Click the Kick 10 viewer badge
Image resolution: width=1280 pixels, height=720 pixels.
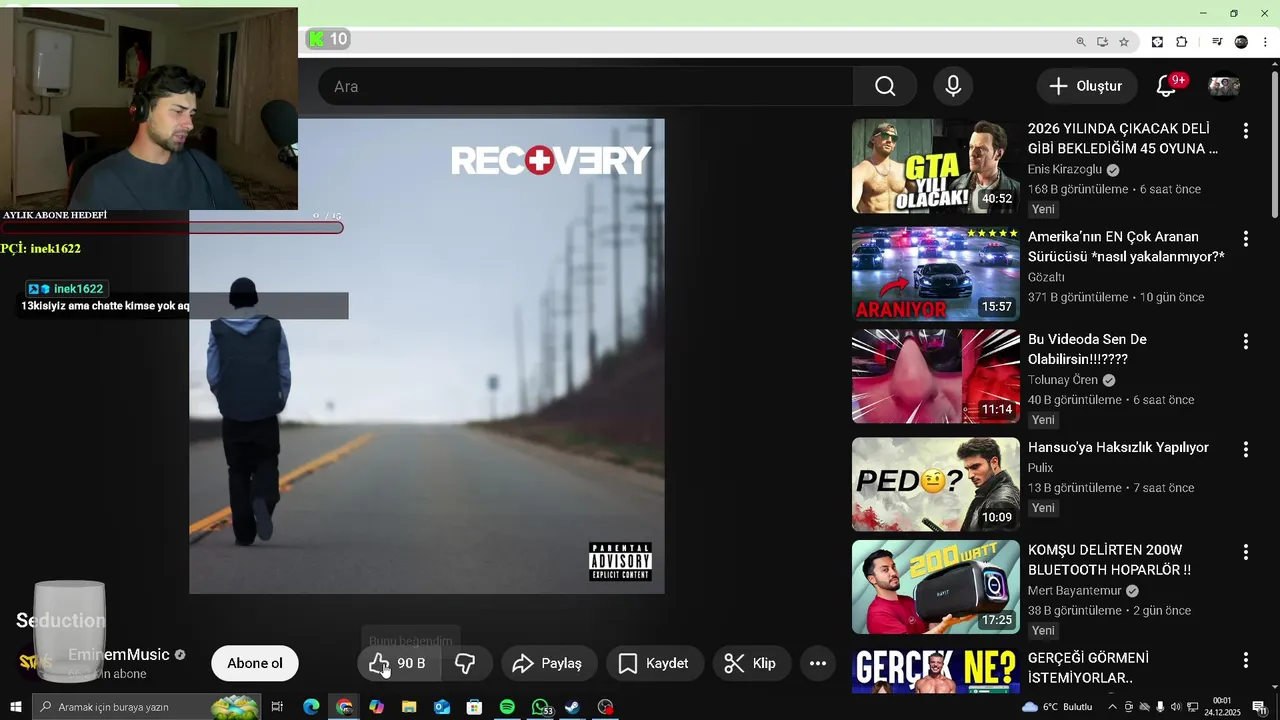(x=329, y=39)
